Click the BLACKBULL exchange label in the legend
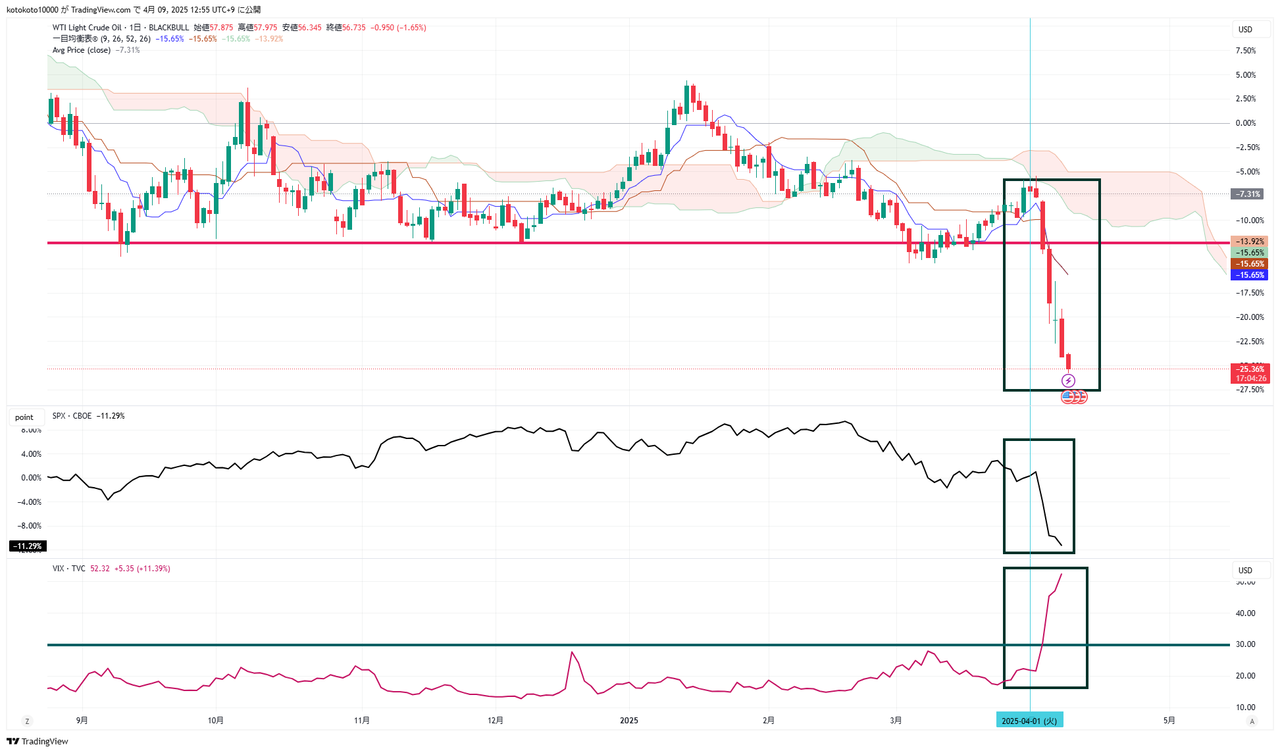This screenshot has height=753, width=1280. (168, 28)
